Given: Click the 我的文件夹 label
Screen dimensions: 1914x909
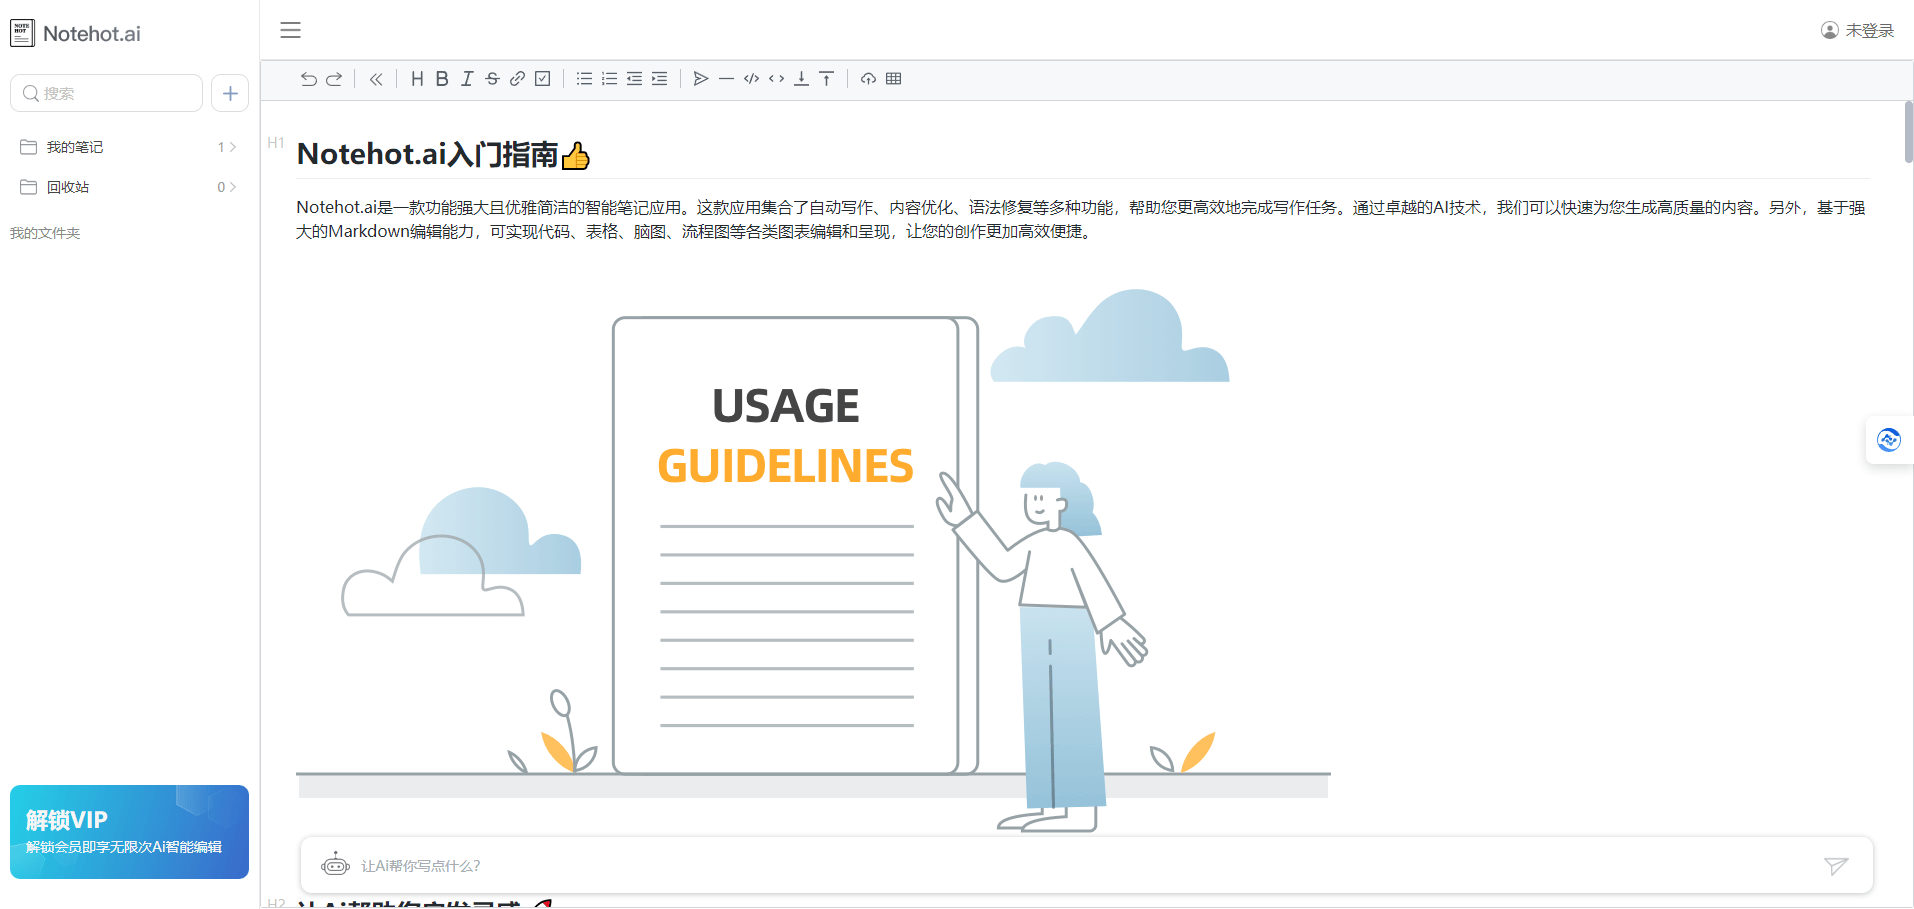Looking at the screenshot, I should pos(45,233).
